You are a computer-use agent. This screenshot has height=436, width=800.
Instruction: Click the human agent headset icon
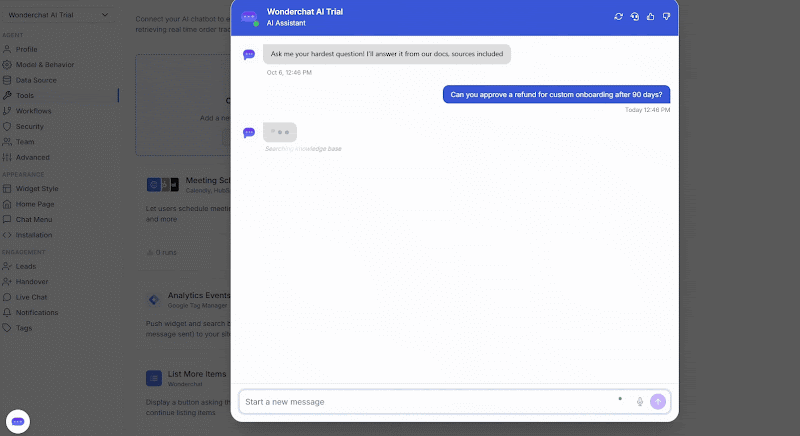point(634,16)
